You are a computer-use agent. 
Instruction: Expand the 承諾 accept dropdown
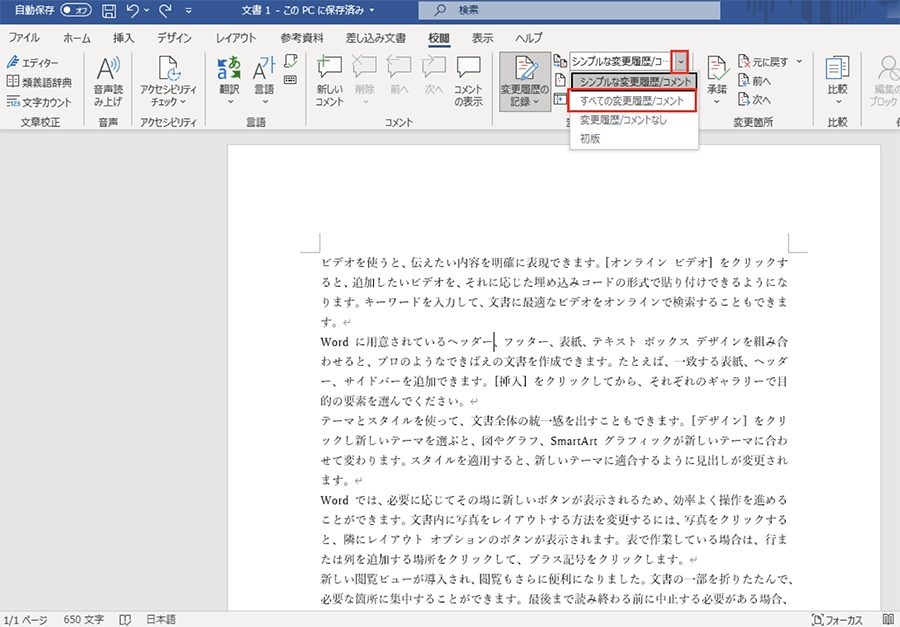click(x=717, y=101)
